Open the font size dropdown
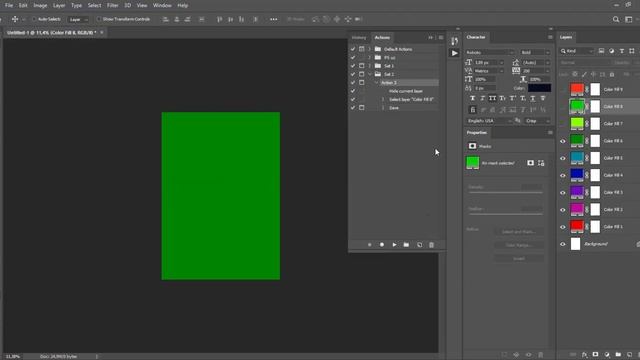Image resolution: width=640 pixels, height=360 pixels. (x=489, y=62)
